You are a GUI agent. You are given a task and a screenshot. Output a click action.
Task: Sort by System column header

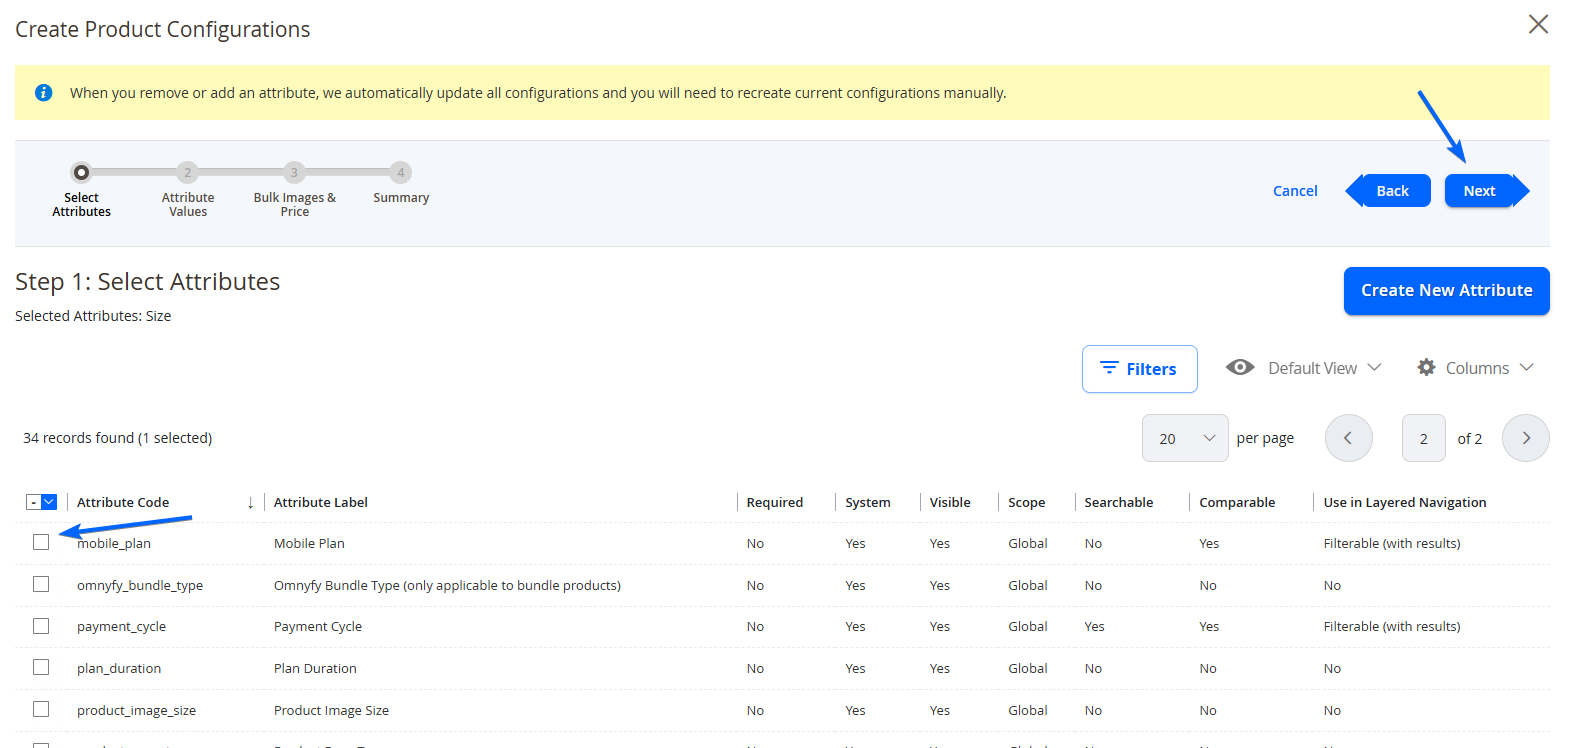[867, 503]
